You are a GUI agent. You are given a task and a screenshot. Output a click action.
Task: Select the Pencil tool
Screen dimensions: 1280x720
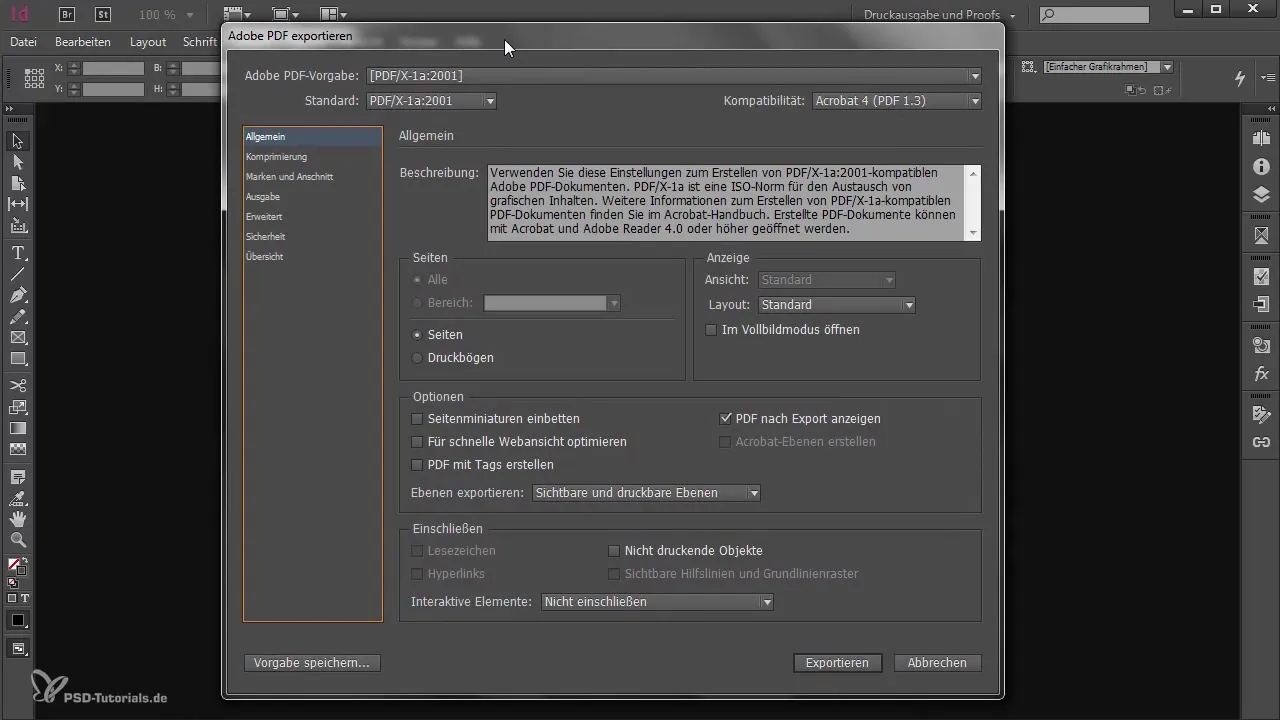18,316
